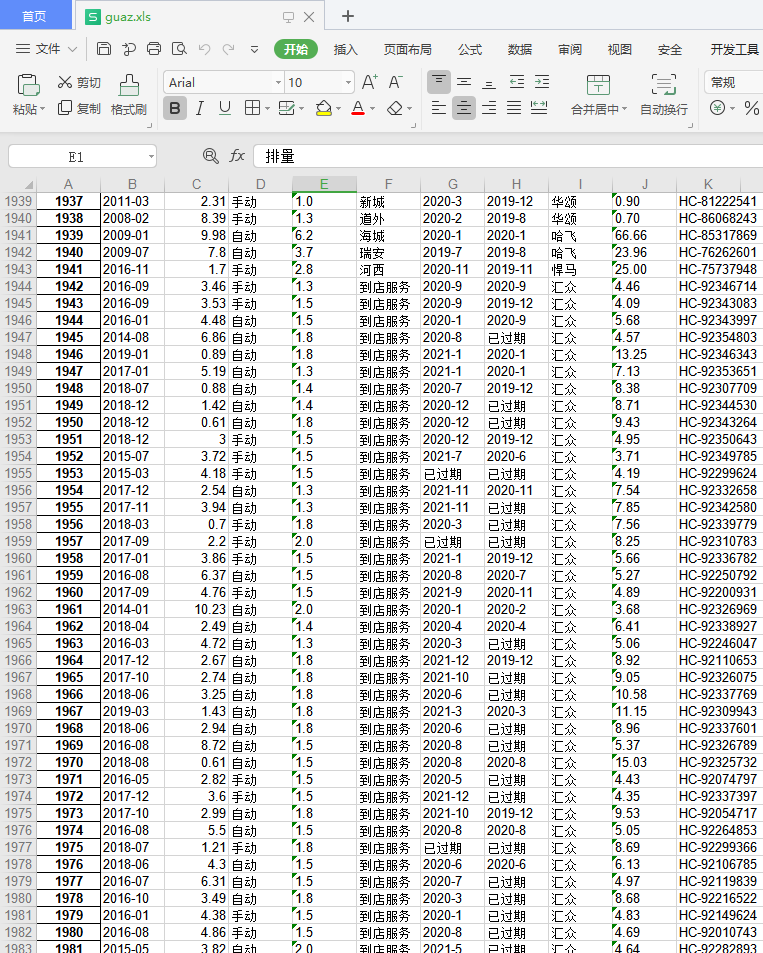The width and height of the screenshot is (763, 953).
Task: Switch to the 页面布局 Page Layout tab
Action: [407, 49]
